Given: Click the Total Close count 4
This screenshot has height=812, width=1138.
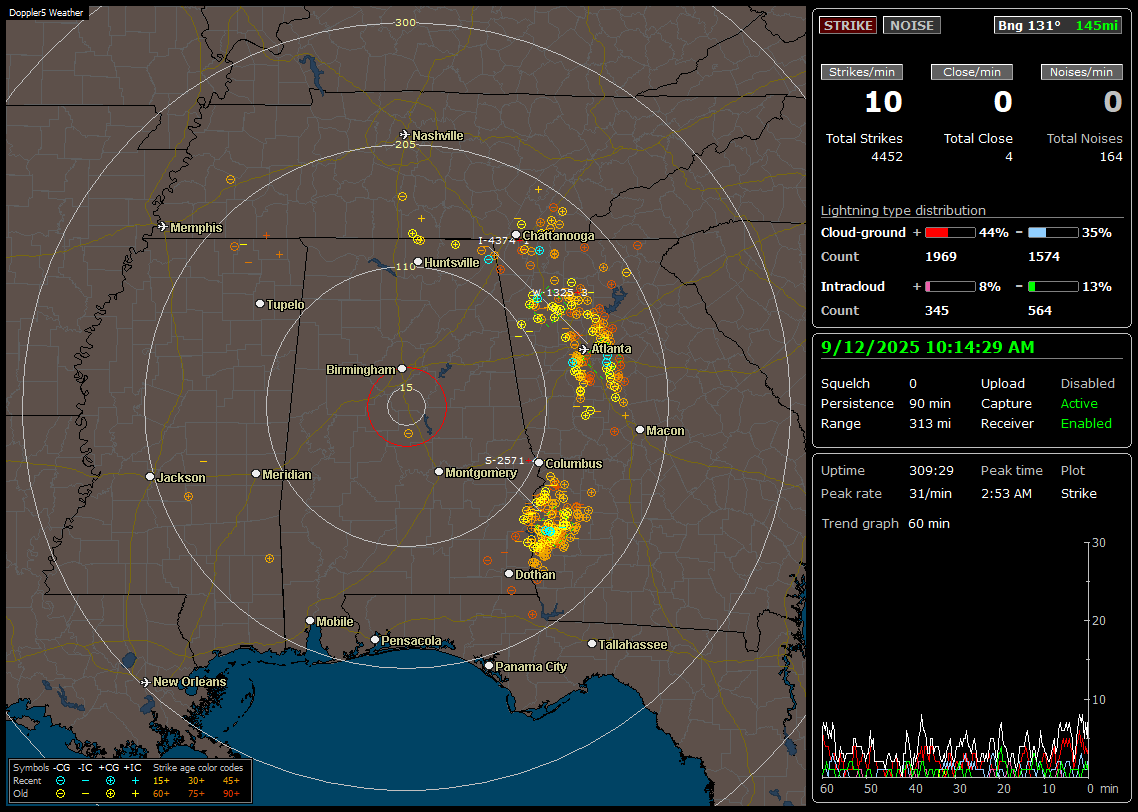Looking at the screenshot, I should point(1009,157).
